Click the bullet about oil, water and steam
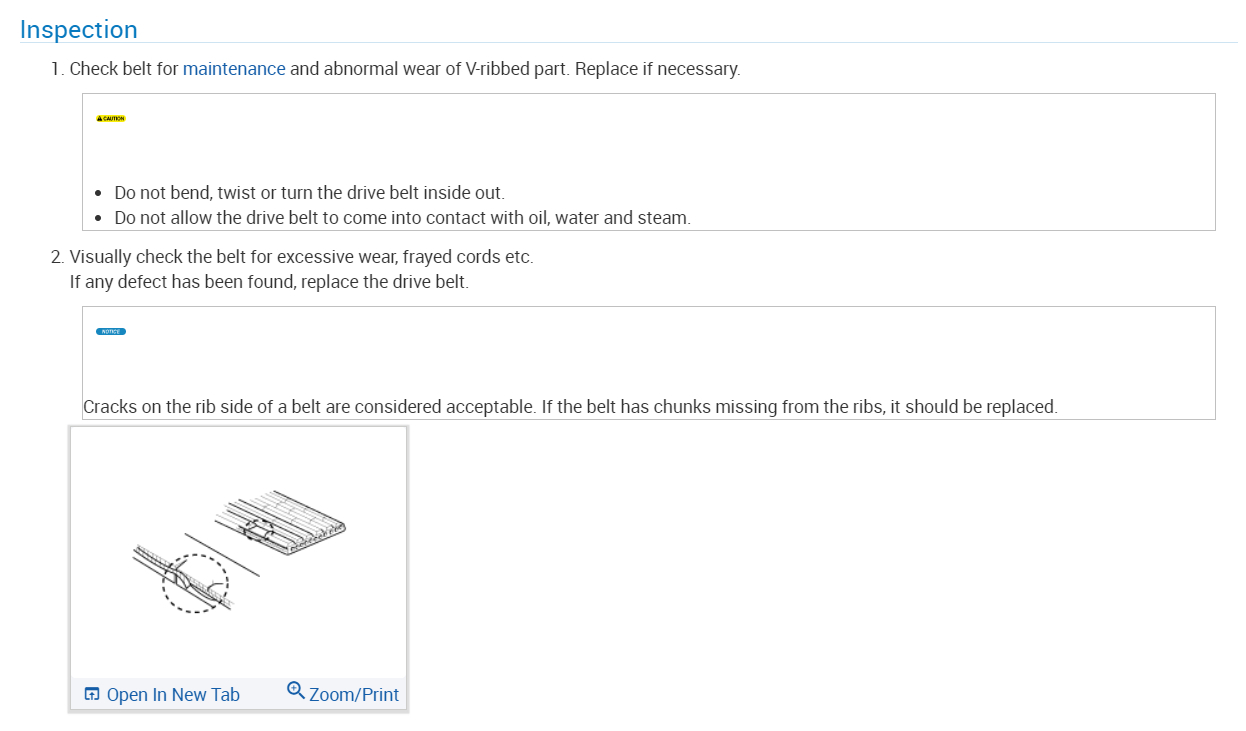The height and width of the screenshot is (731, 1246). coord(402,217)
